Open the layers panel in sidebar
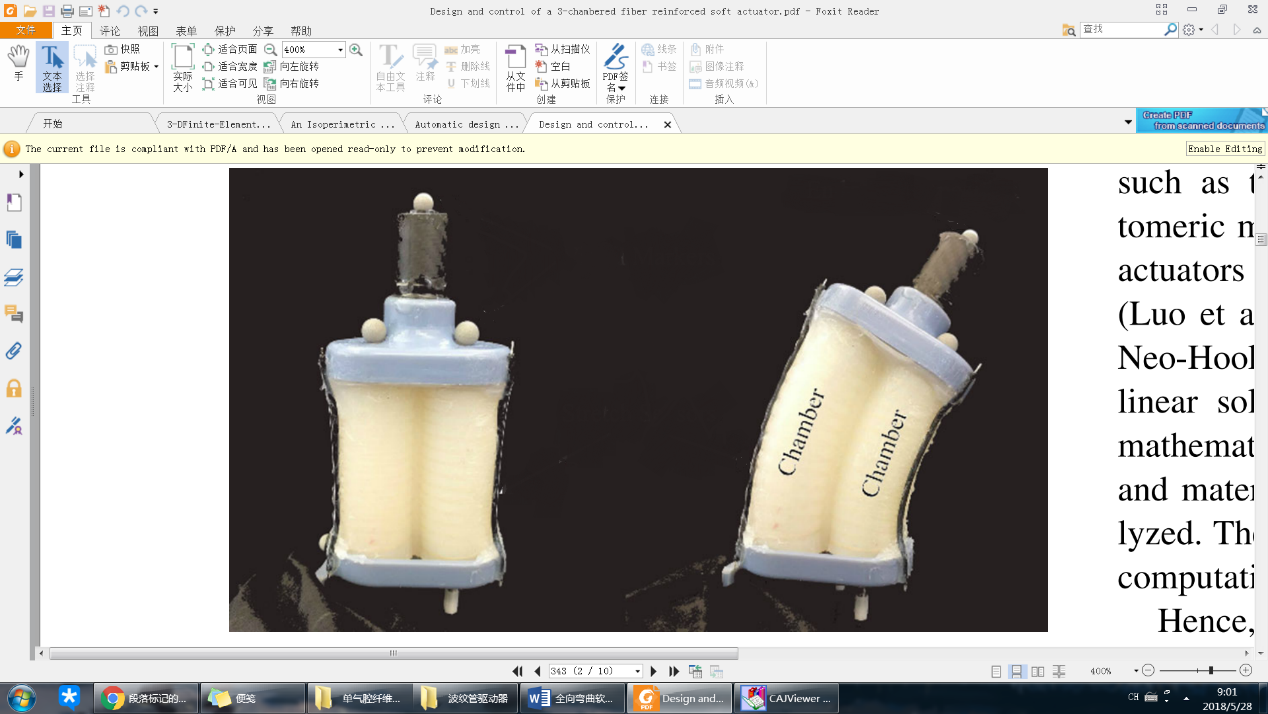The height and width of the screenshot is (714, 1268). point(14,277)
